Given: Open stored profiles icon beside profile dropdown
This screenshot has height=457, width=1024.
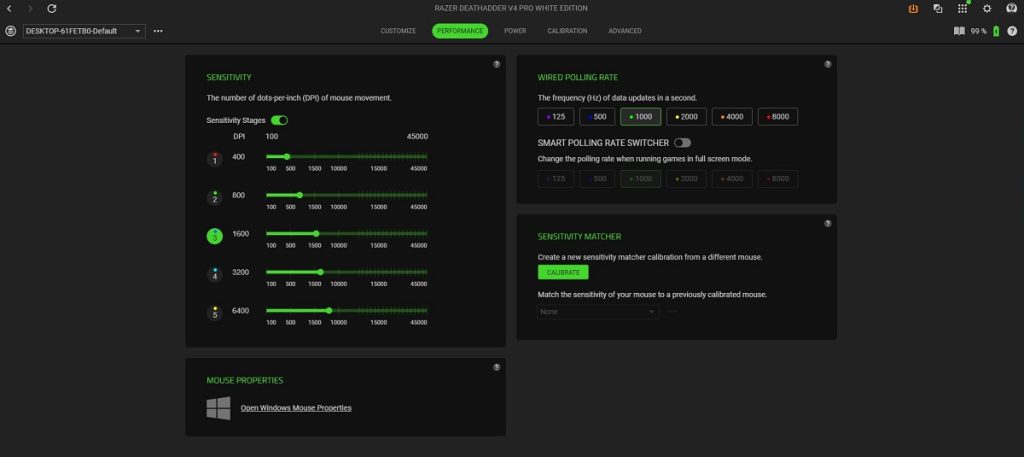Looking at the screenshot, I should [10, 31].
